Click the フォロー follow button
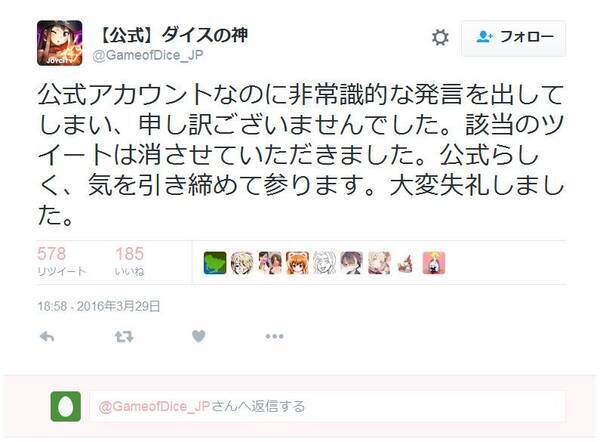600x442 pixels. (514, 38)
